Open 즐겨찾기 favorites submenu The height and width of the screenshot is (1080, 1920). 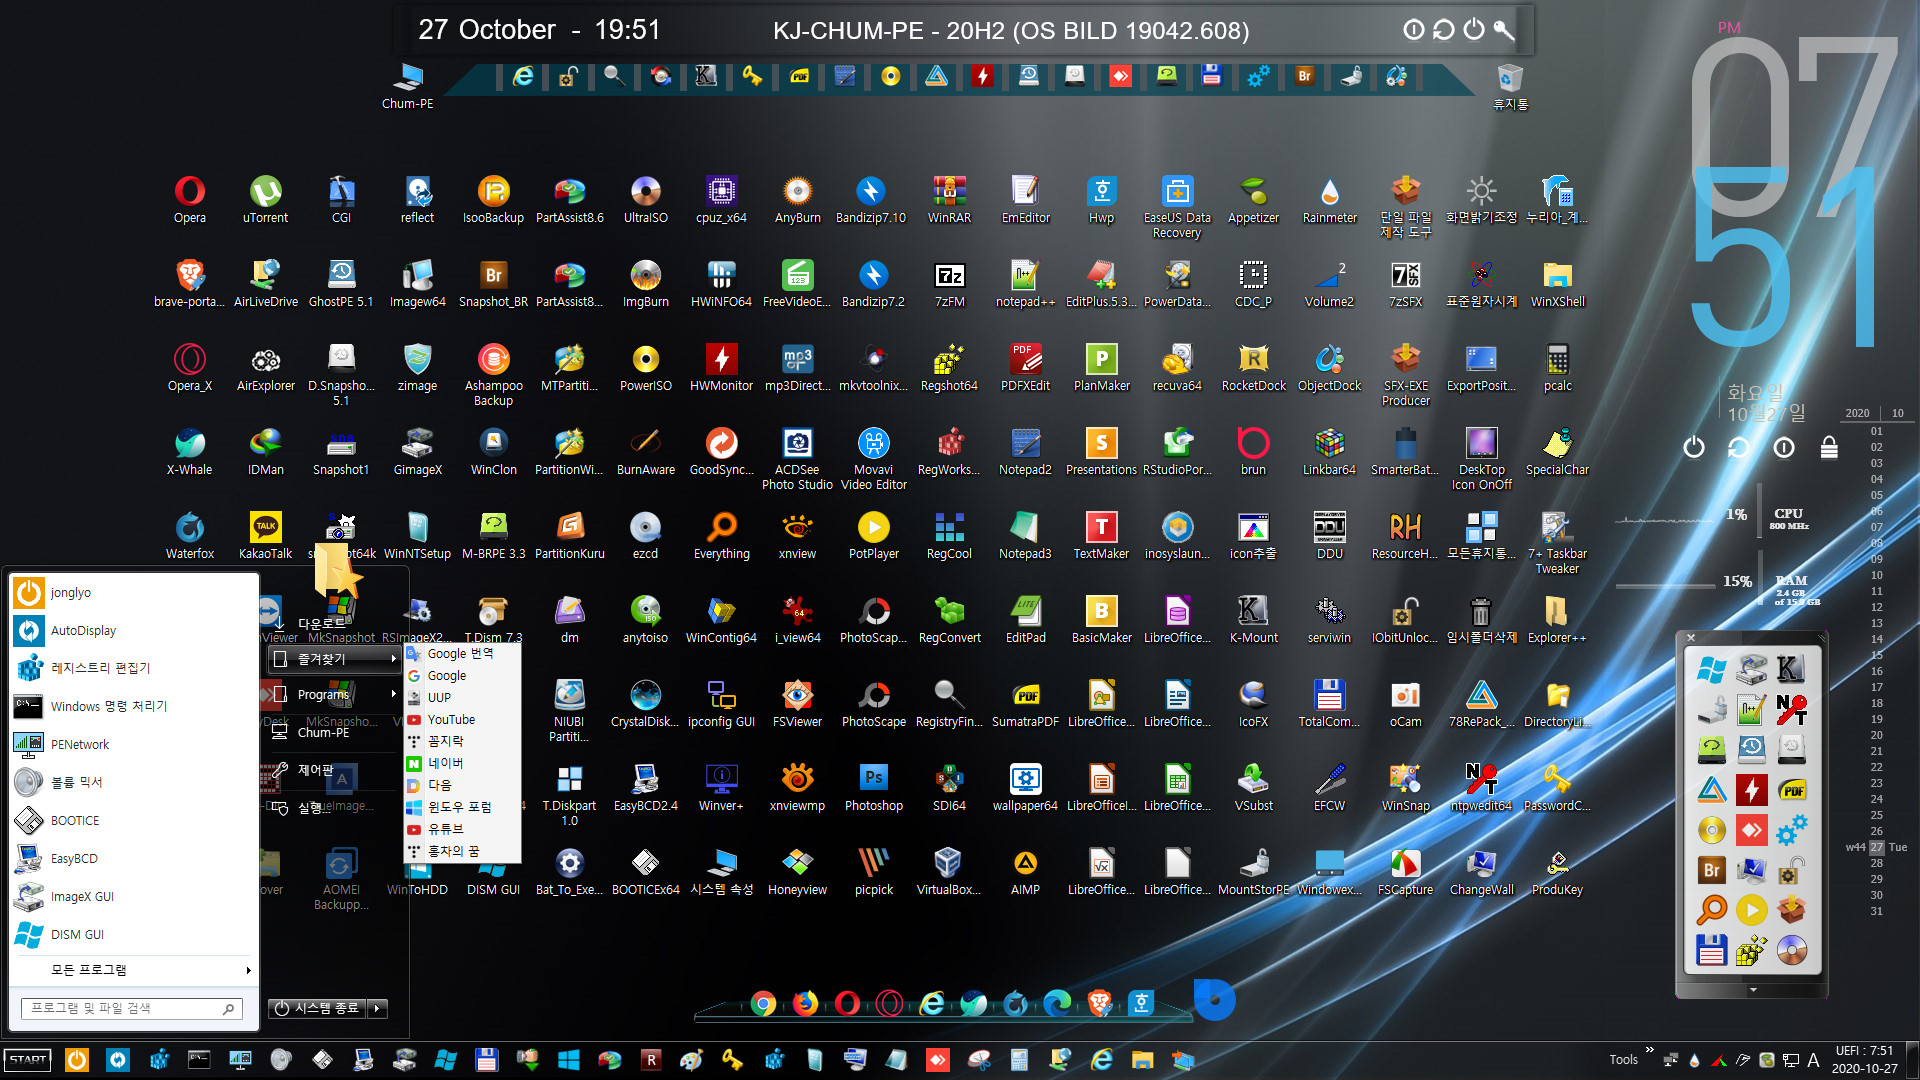point(335,659)
